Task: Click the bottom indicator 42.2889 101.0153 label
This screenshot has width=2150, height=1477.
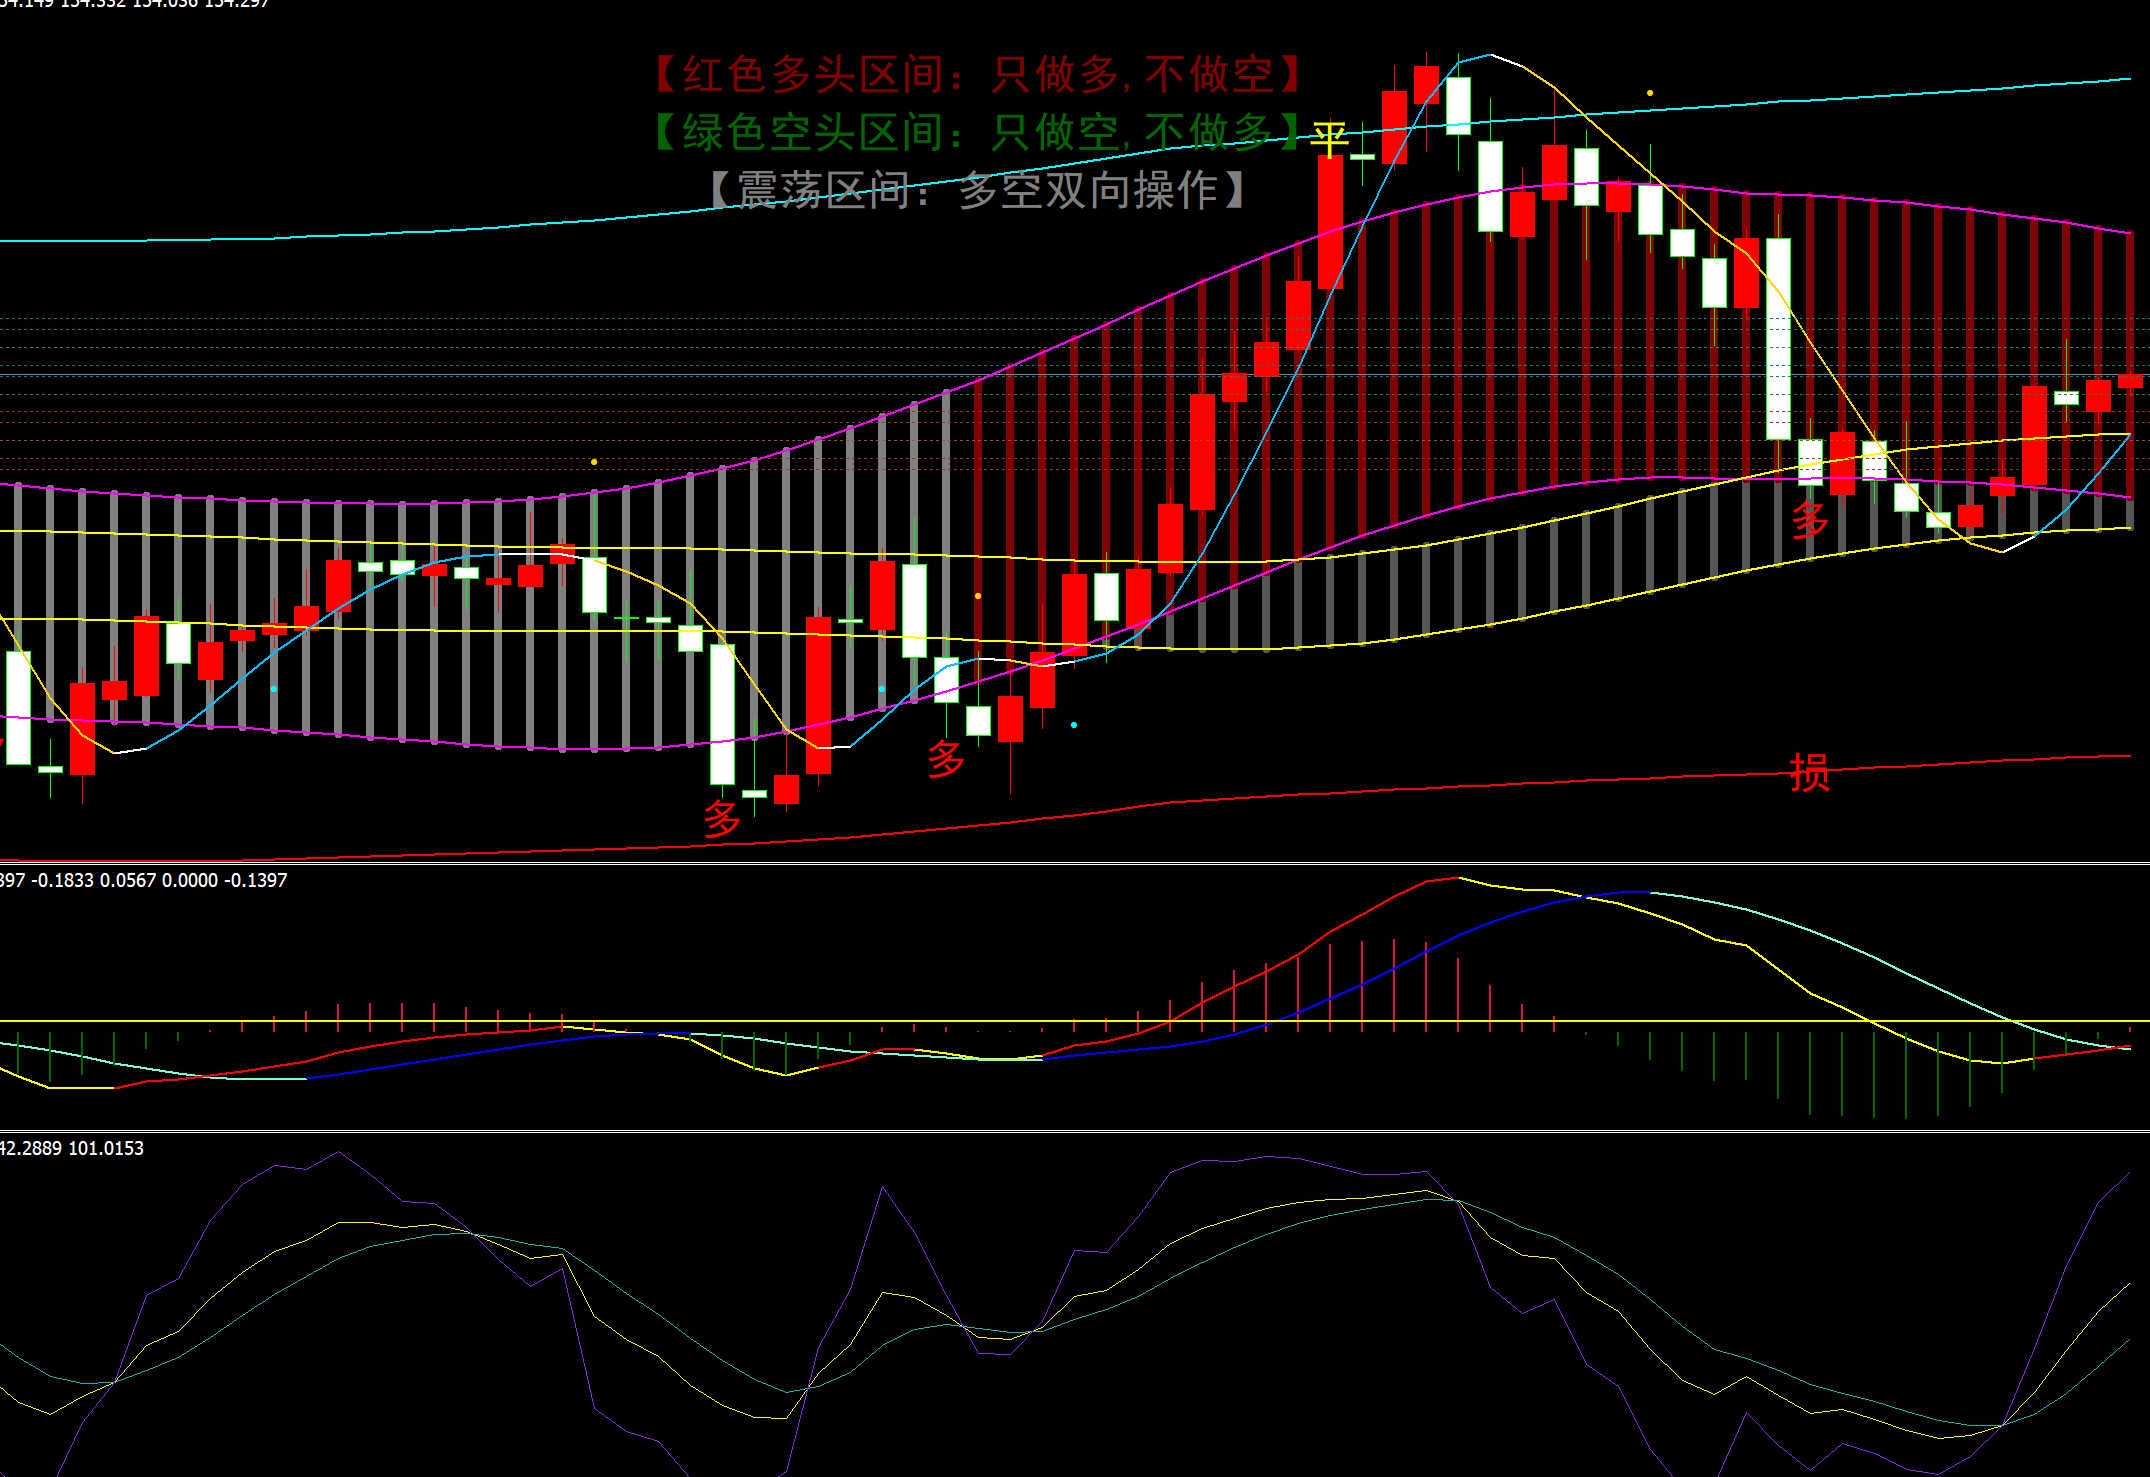Action: pyautogui.click(x=72, y=1149)
